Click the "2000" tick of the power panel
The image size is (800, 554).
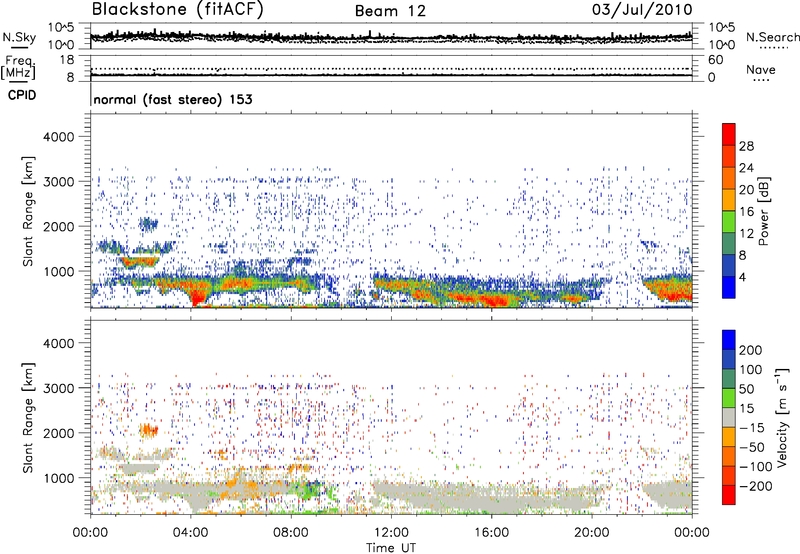[59, 226]
